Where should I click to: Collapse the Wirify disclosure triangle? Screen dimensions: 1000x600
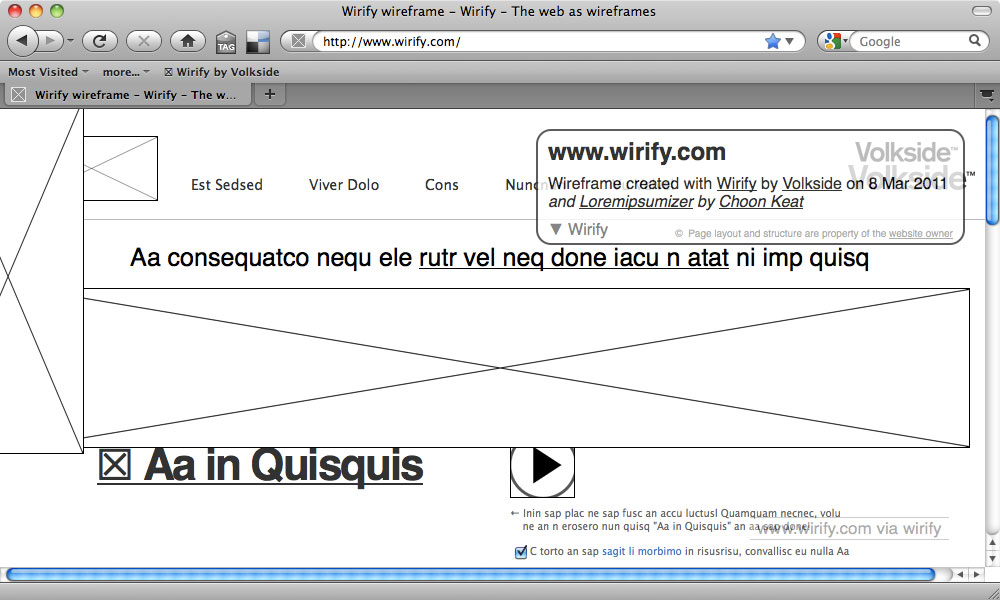pyautogui.click(x=556, y=229)
